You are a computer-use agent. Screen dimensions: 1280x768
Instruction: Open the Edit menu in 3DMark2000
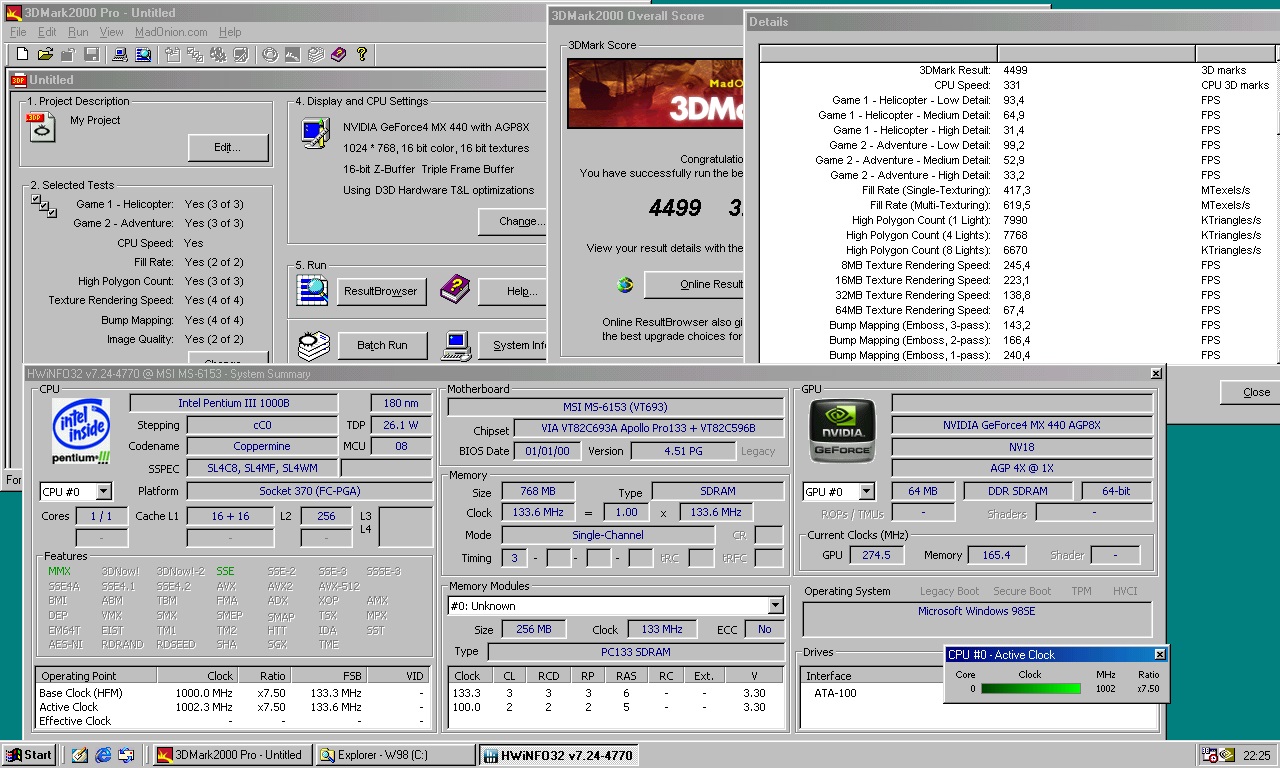click(47, 32)
